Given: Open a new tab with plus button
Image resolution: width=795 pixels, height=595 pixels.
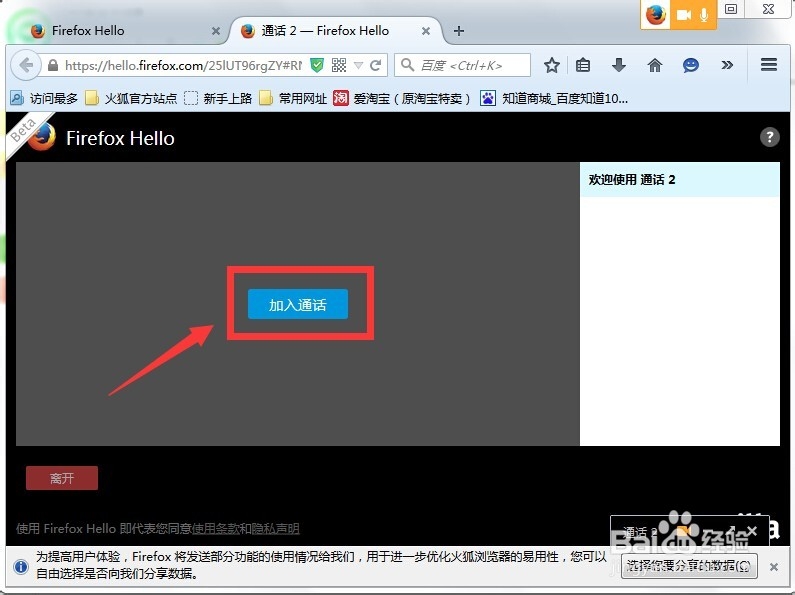Looking at the screenshot, I should coord(459,31).
